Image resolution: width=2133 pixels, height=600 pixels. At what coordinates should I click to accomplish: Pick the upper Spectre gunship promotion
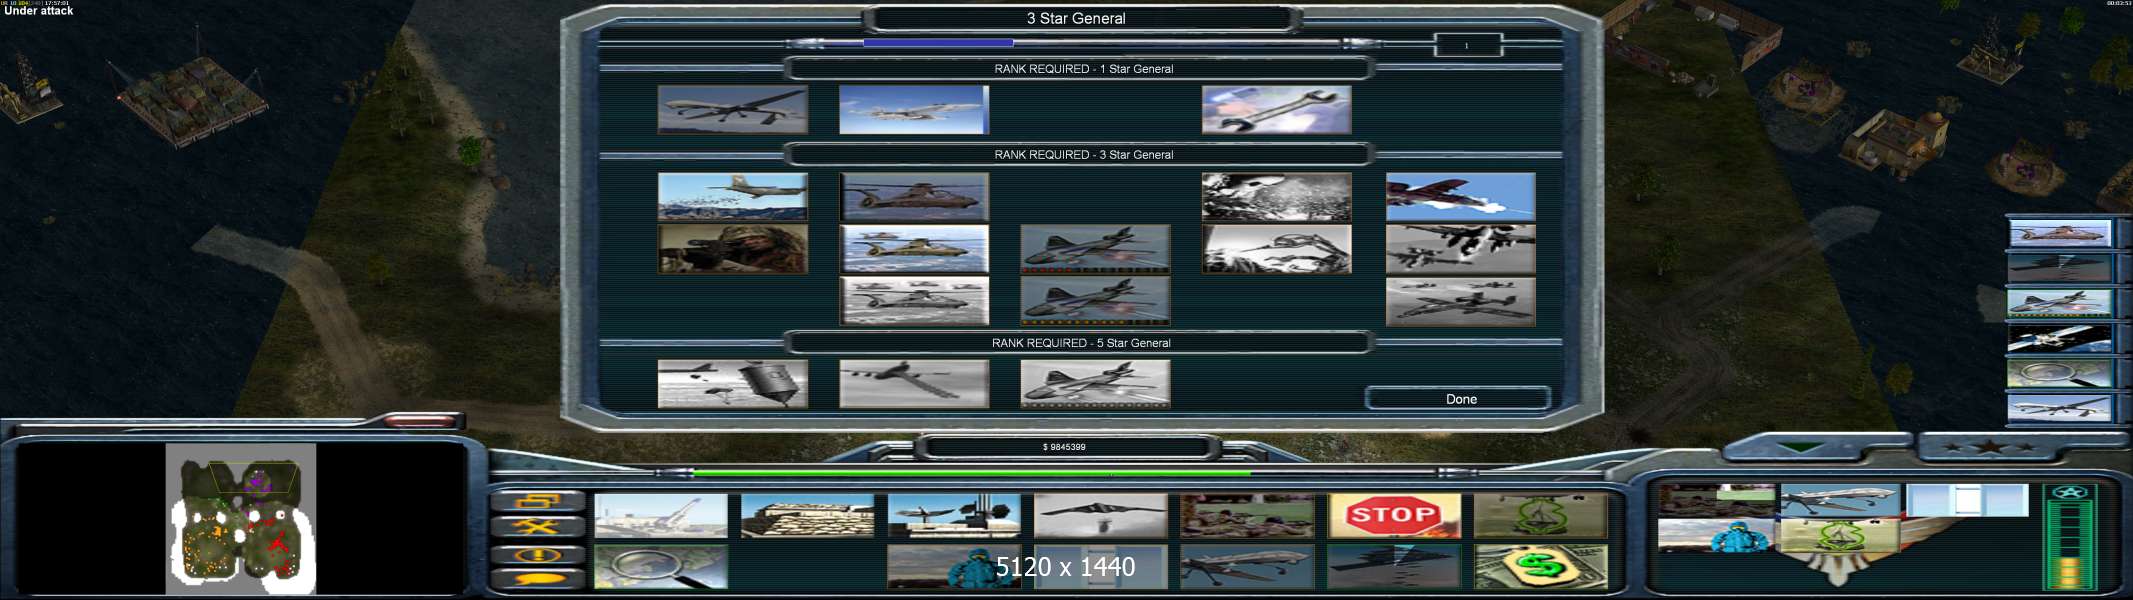[1095, 249]
